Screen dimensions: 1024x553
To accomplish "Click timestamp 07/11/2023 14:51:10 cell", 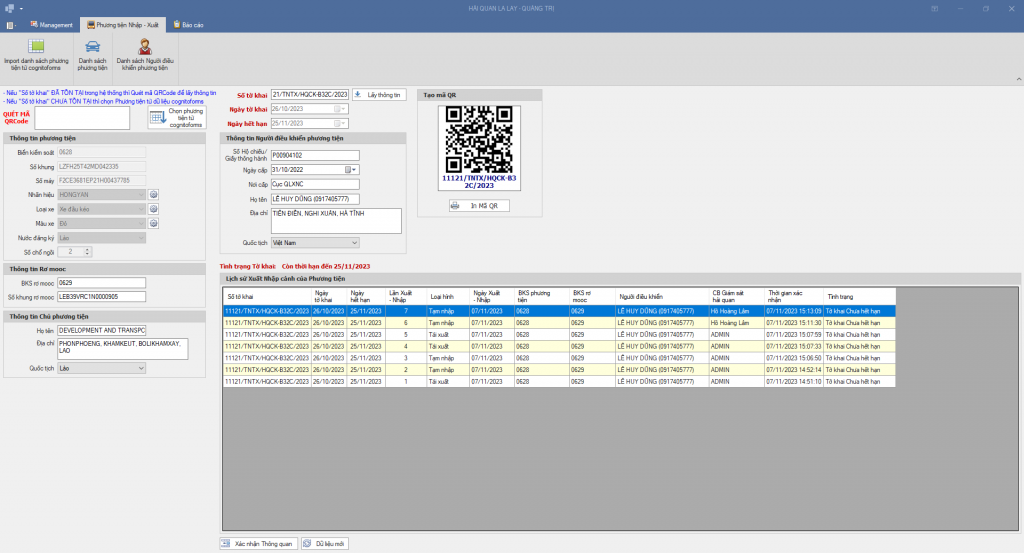I will pos(793,381).
